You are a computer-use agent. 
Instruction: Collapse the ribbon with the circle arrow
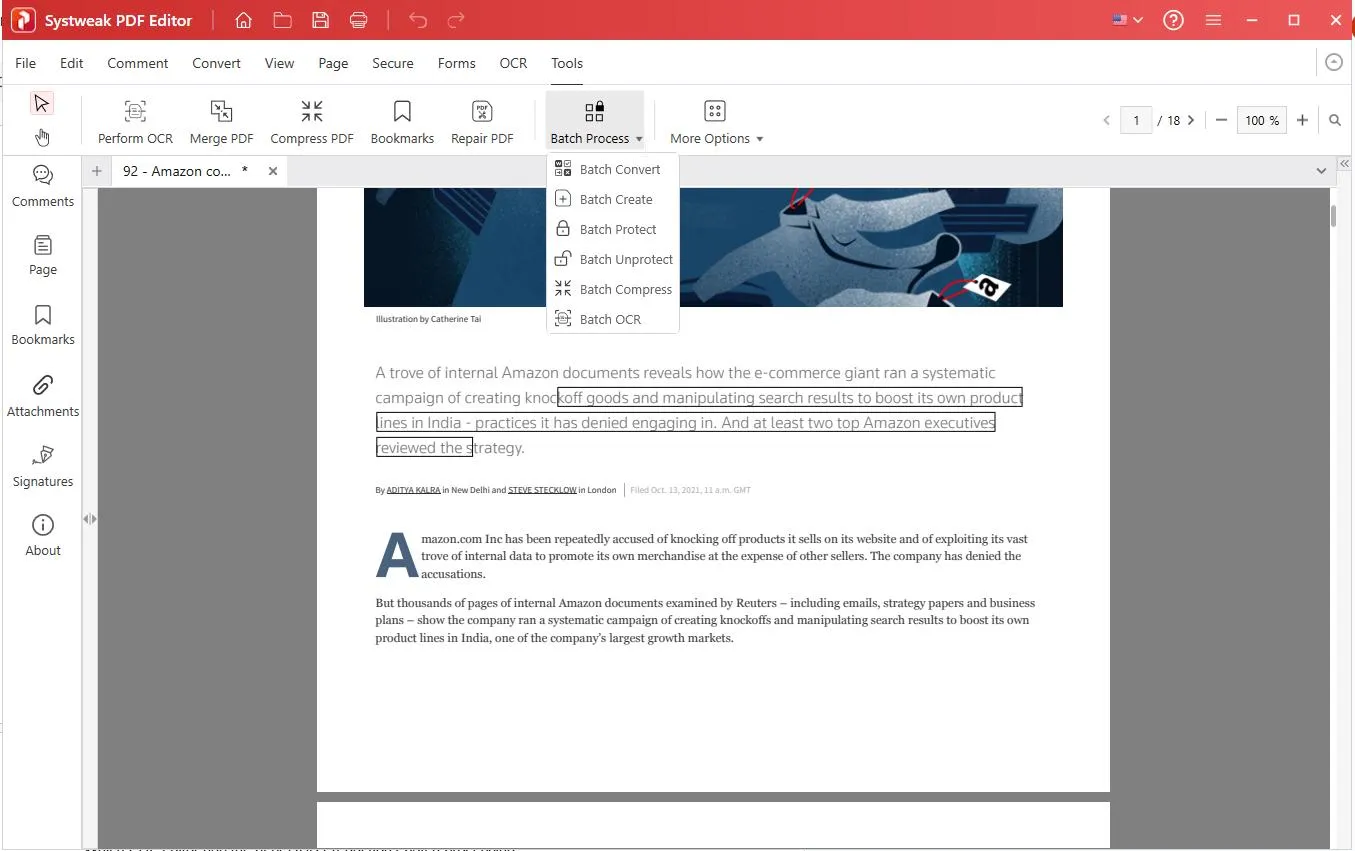coord(1334,62)
